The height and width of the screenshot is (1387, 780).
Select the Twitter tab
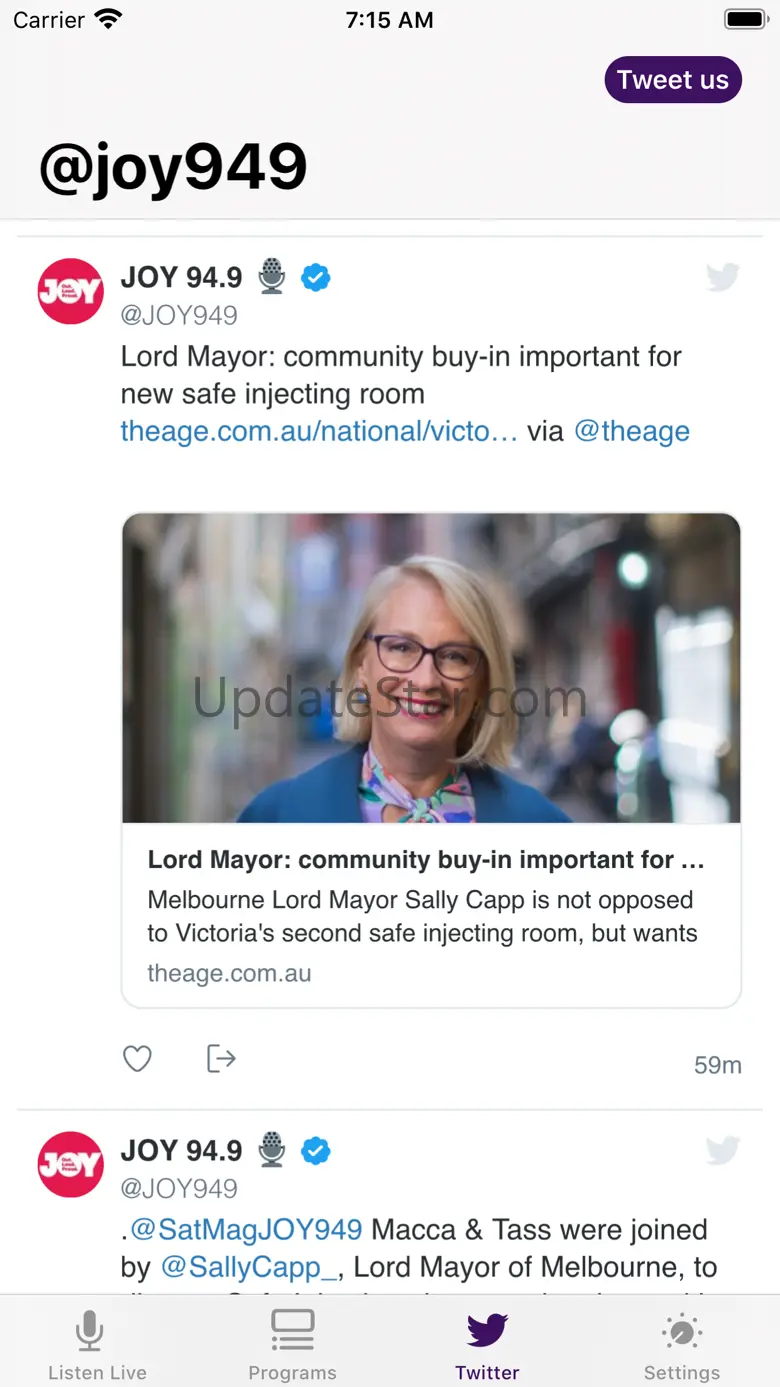(487, 1345)
